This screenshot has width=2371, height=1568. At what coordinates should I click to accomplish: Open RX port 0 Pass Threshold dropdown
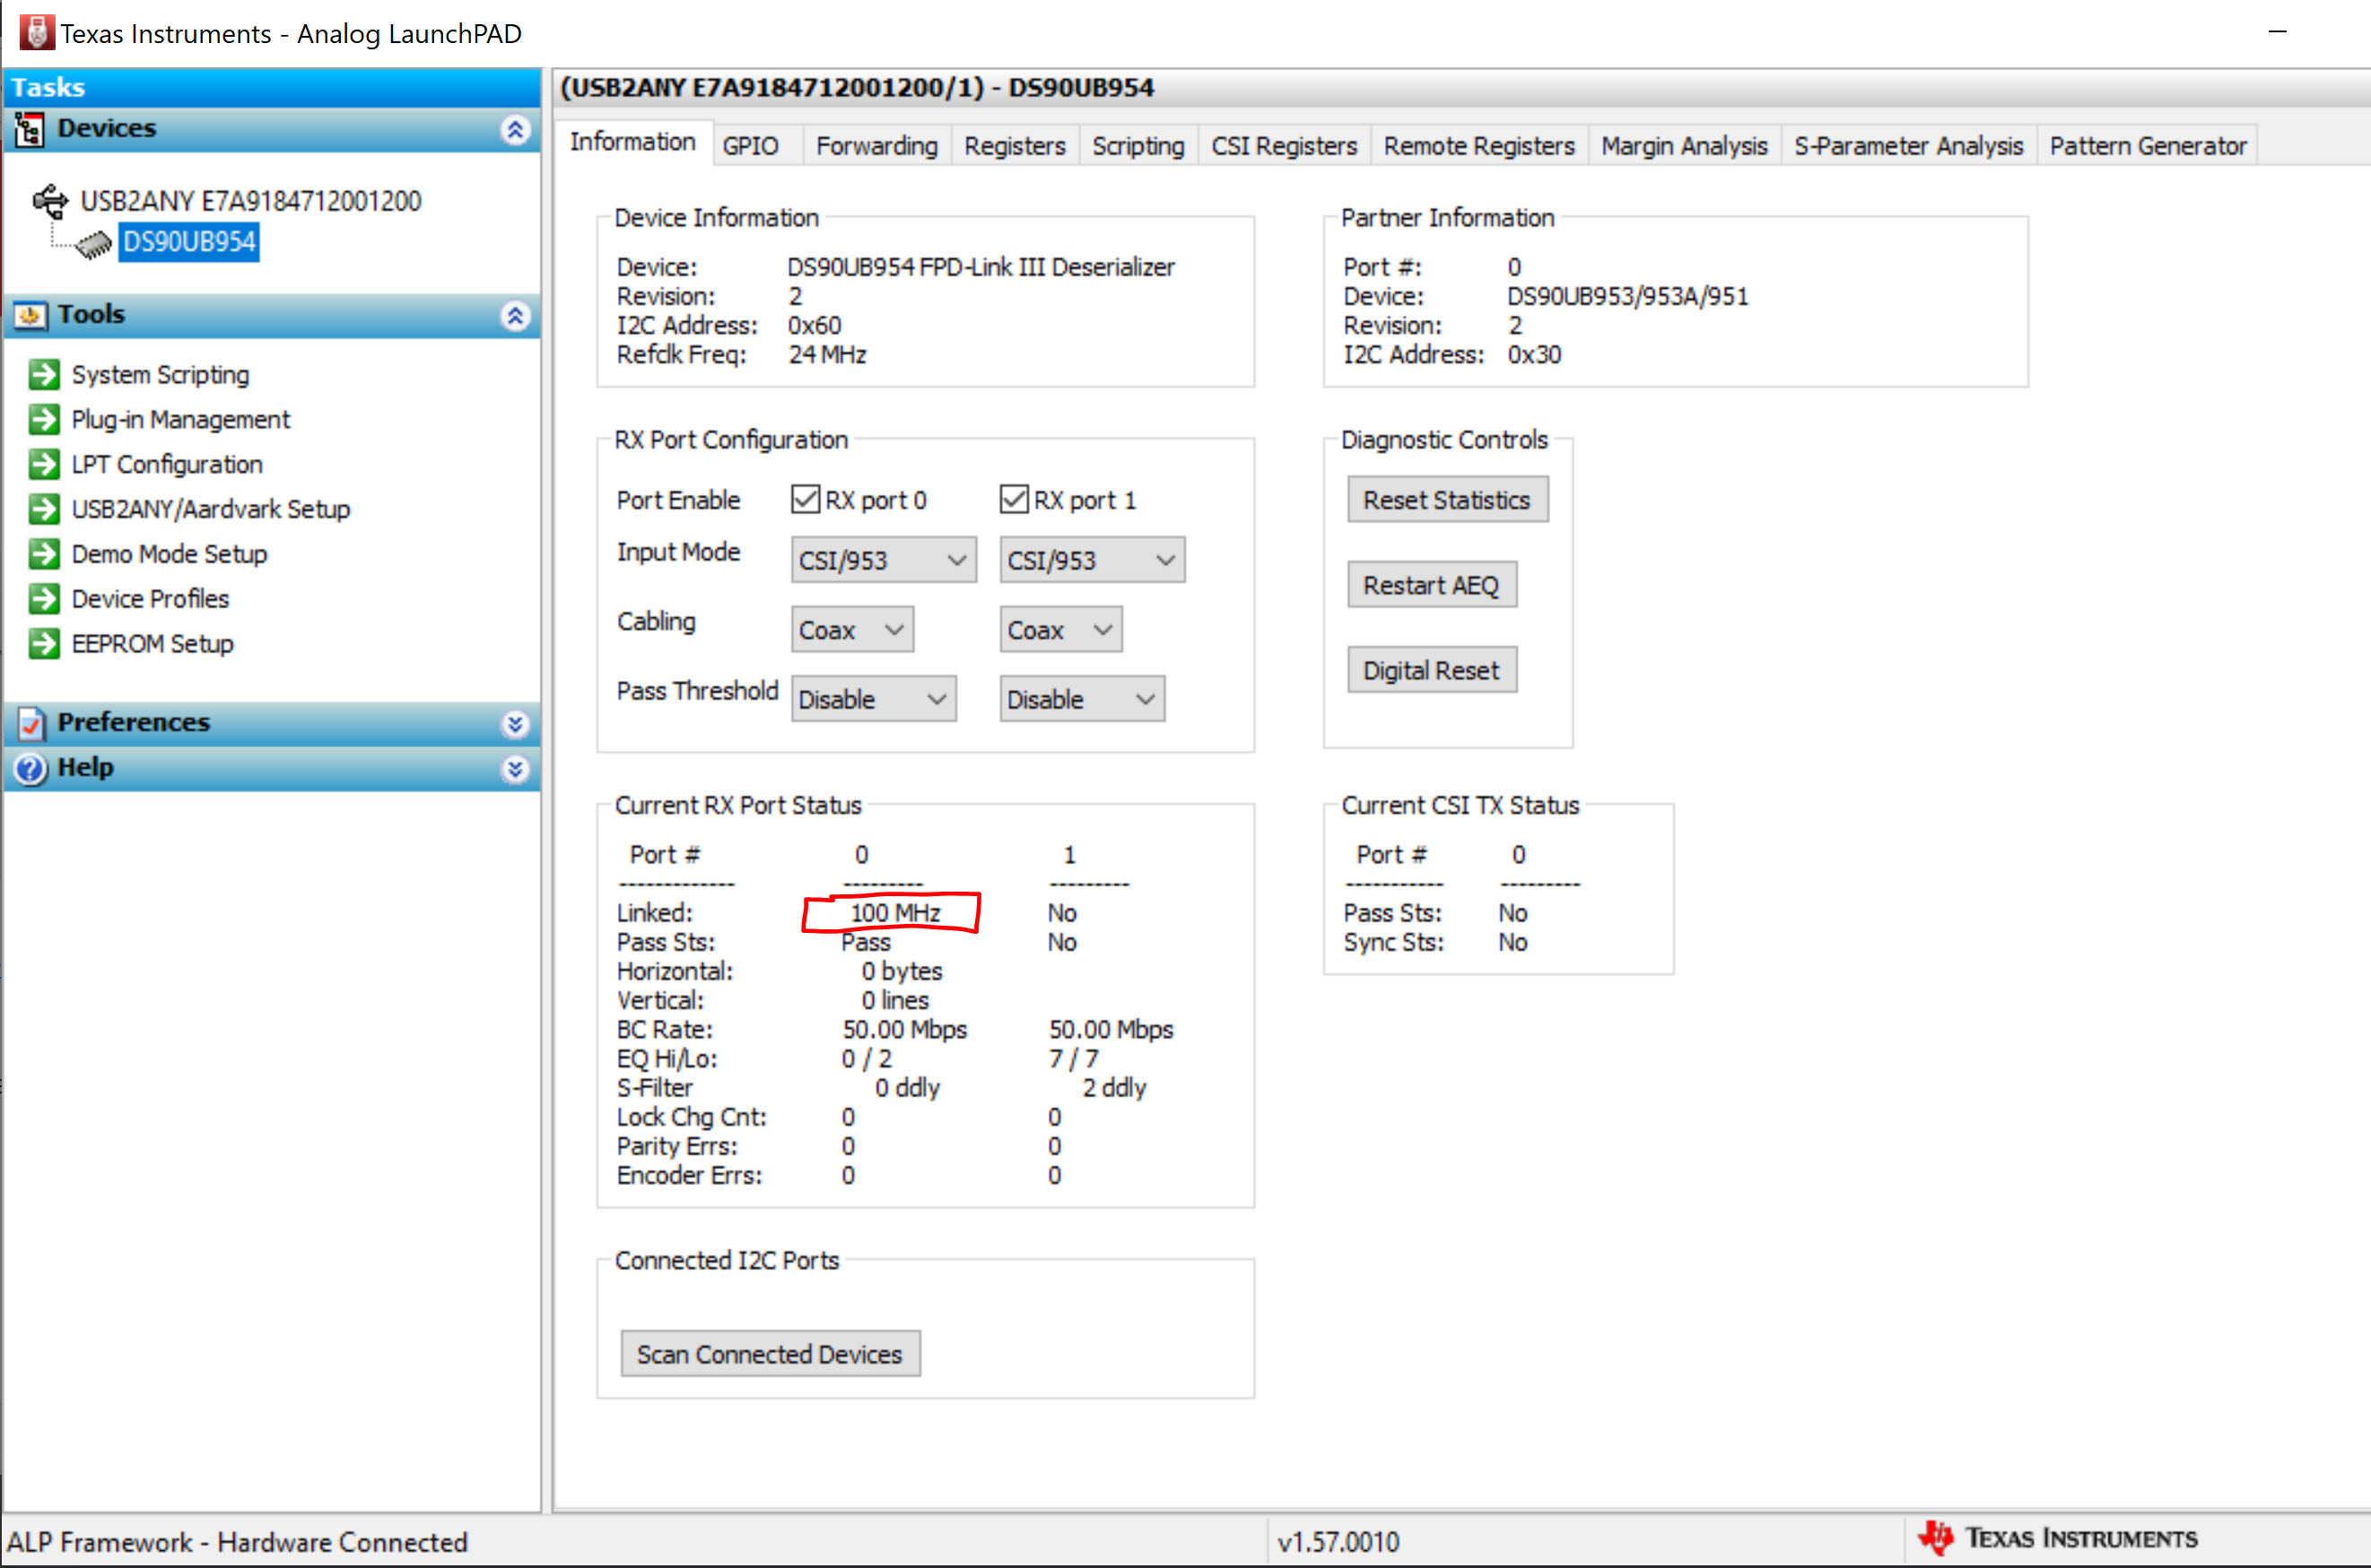coord(873,699)
